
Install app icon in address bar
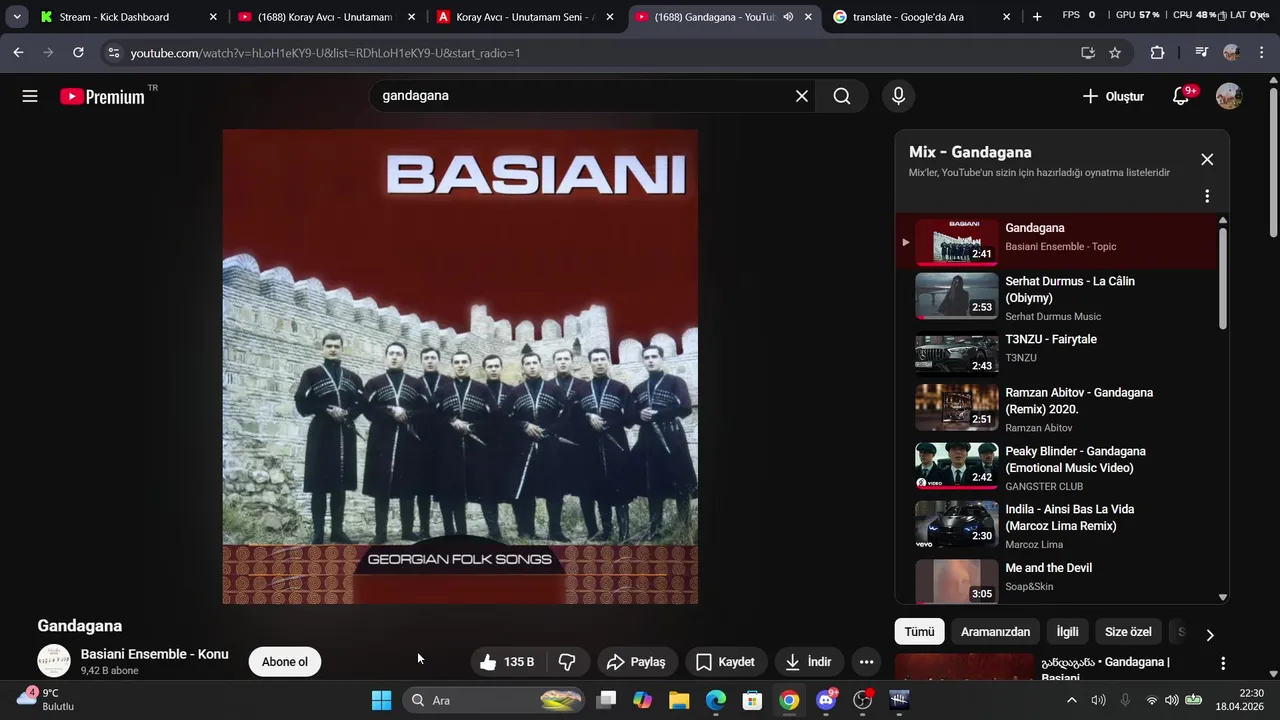point(1088,53)
